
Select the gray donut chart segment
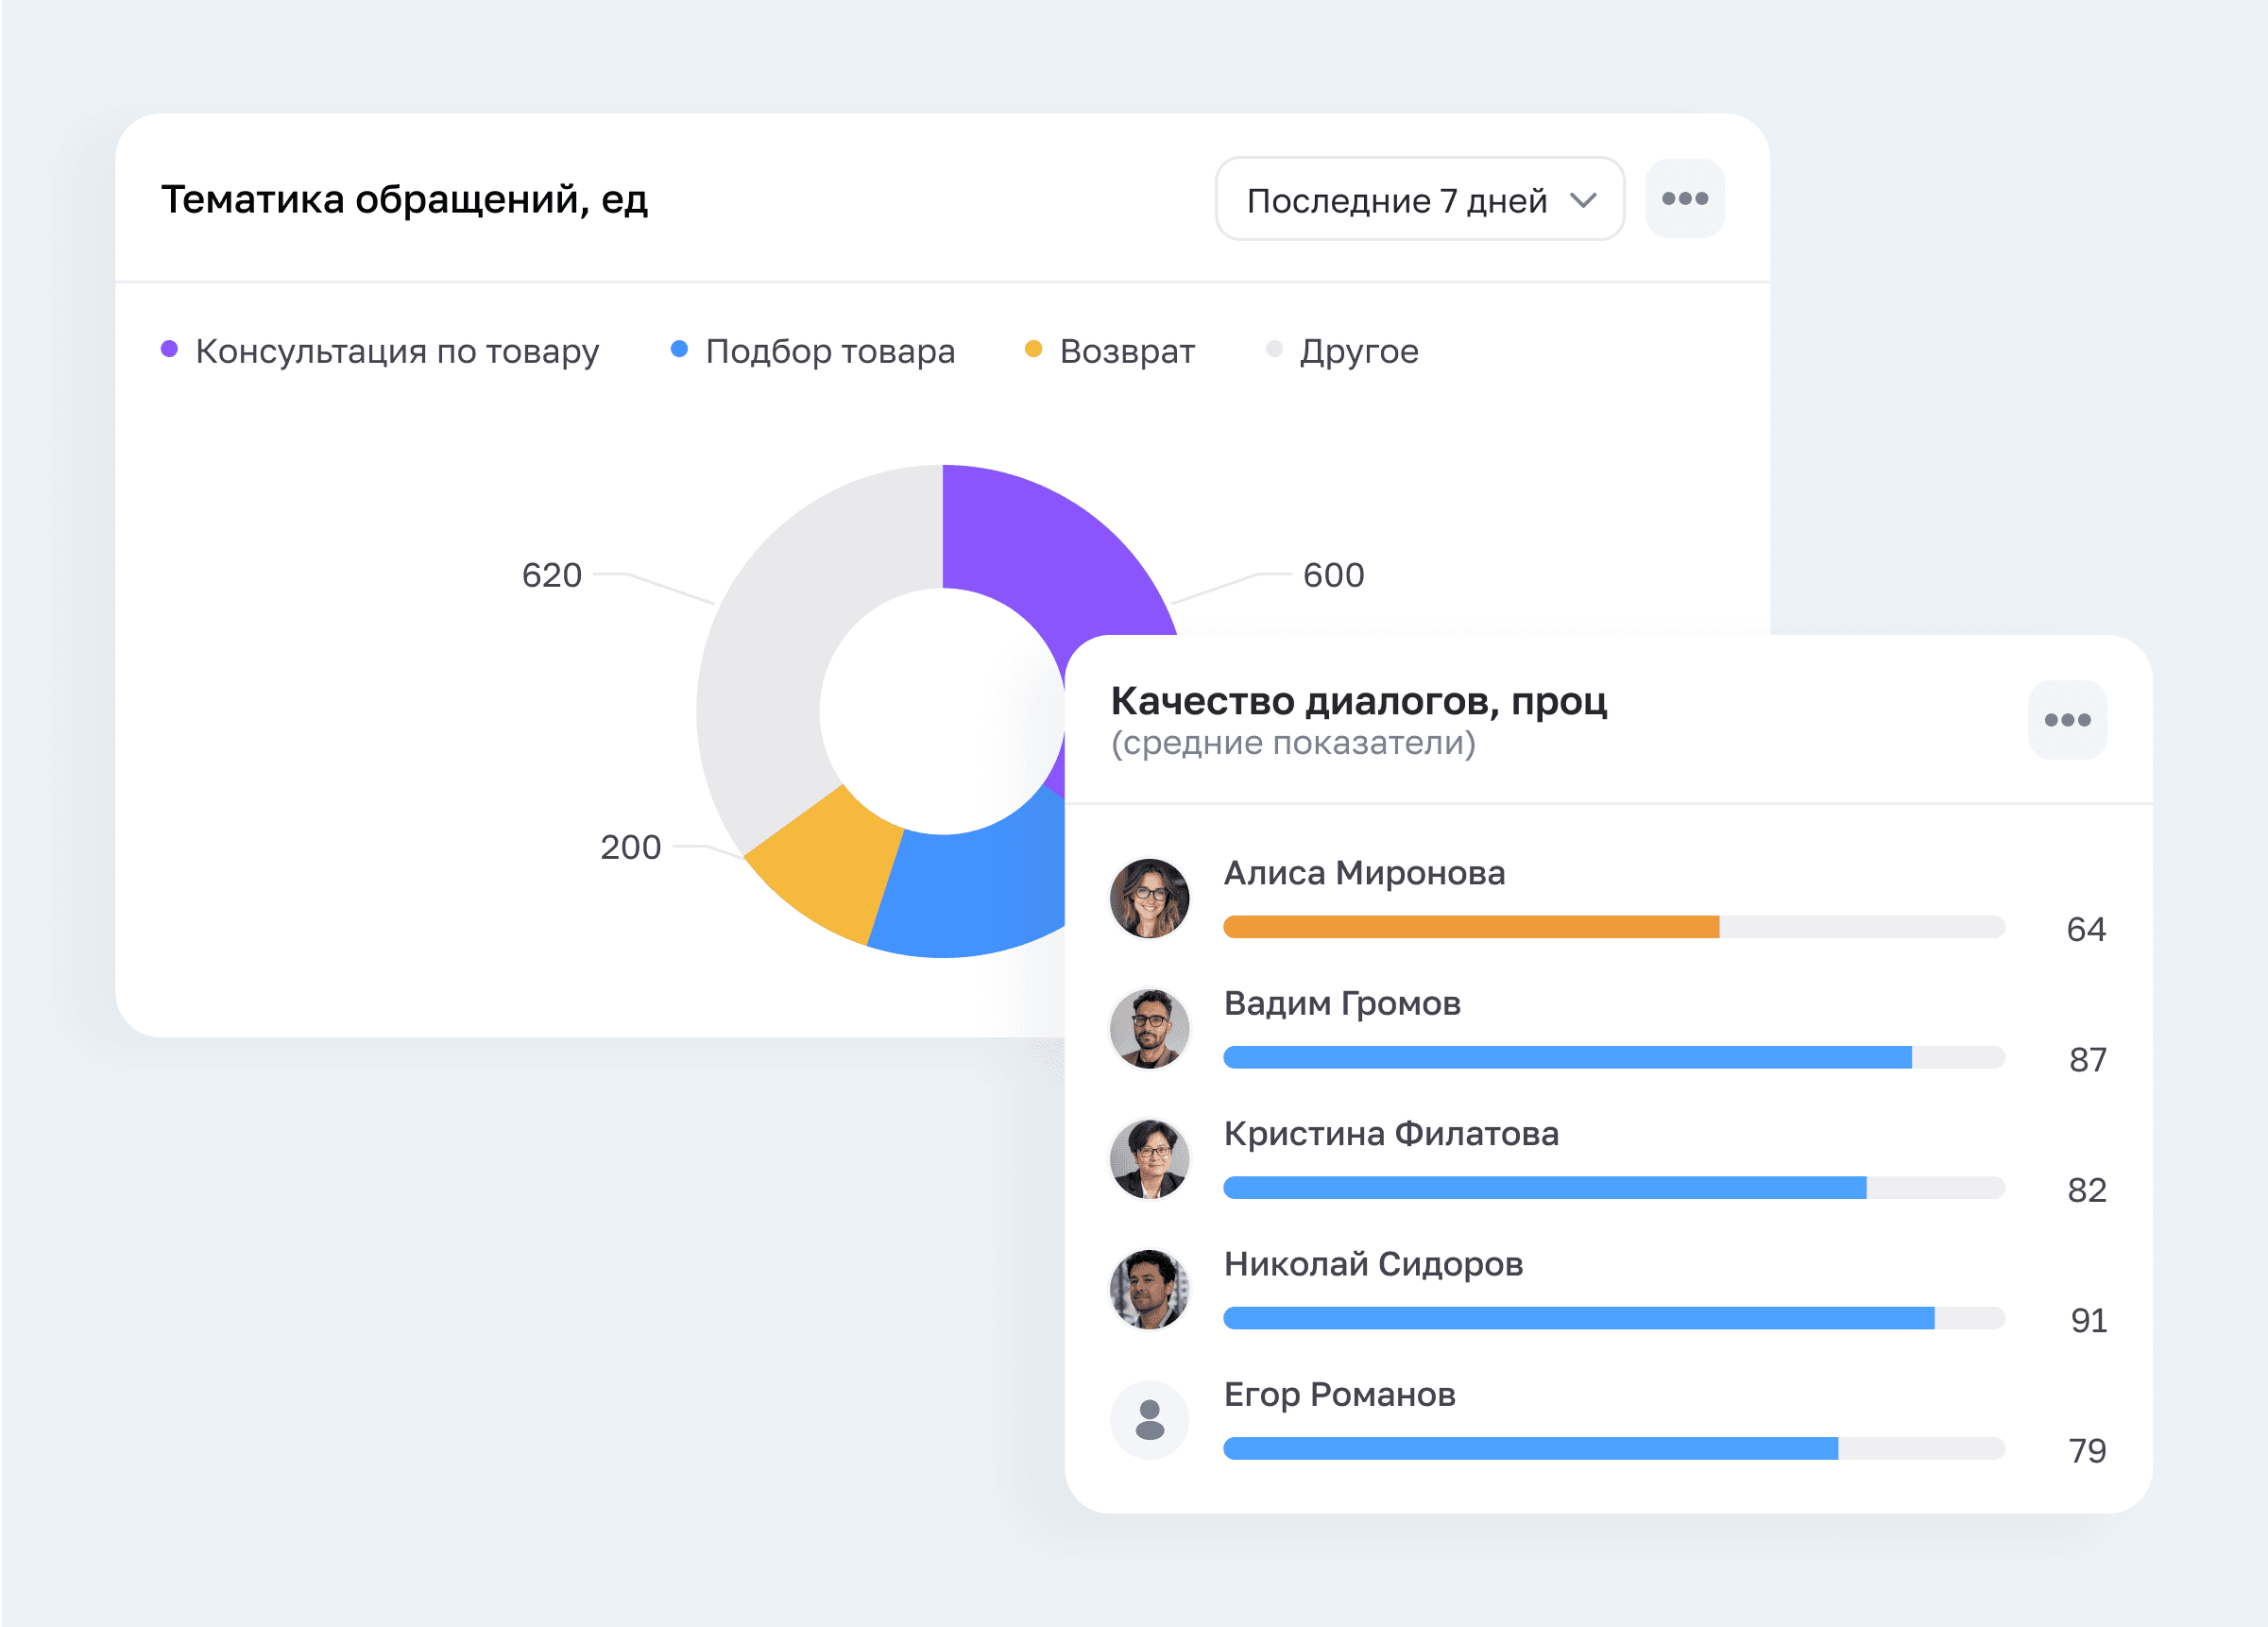click(x=790, y=640)
